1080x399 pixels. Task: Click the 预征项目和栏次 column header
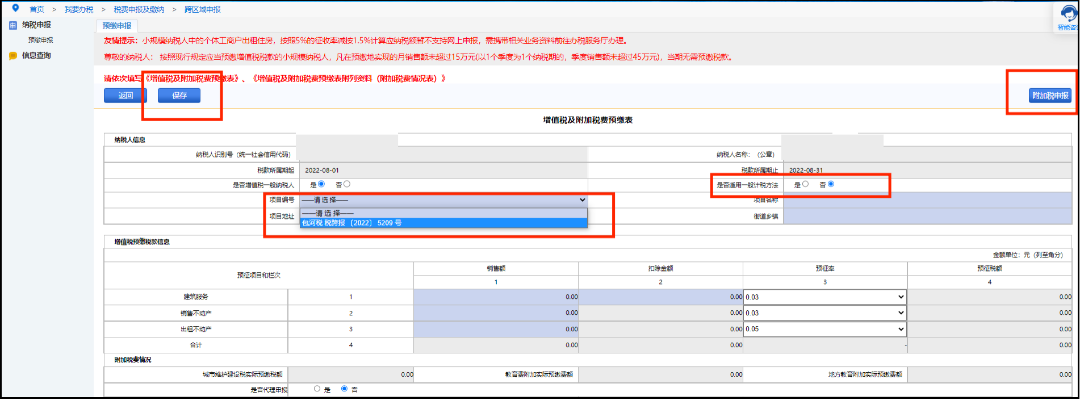[258, 275]
